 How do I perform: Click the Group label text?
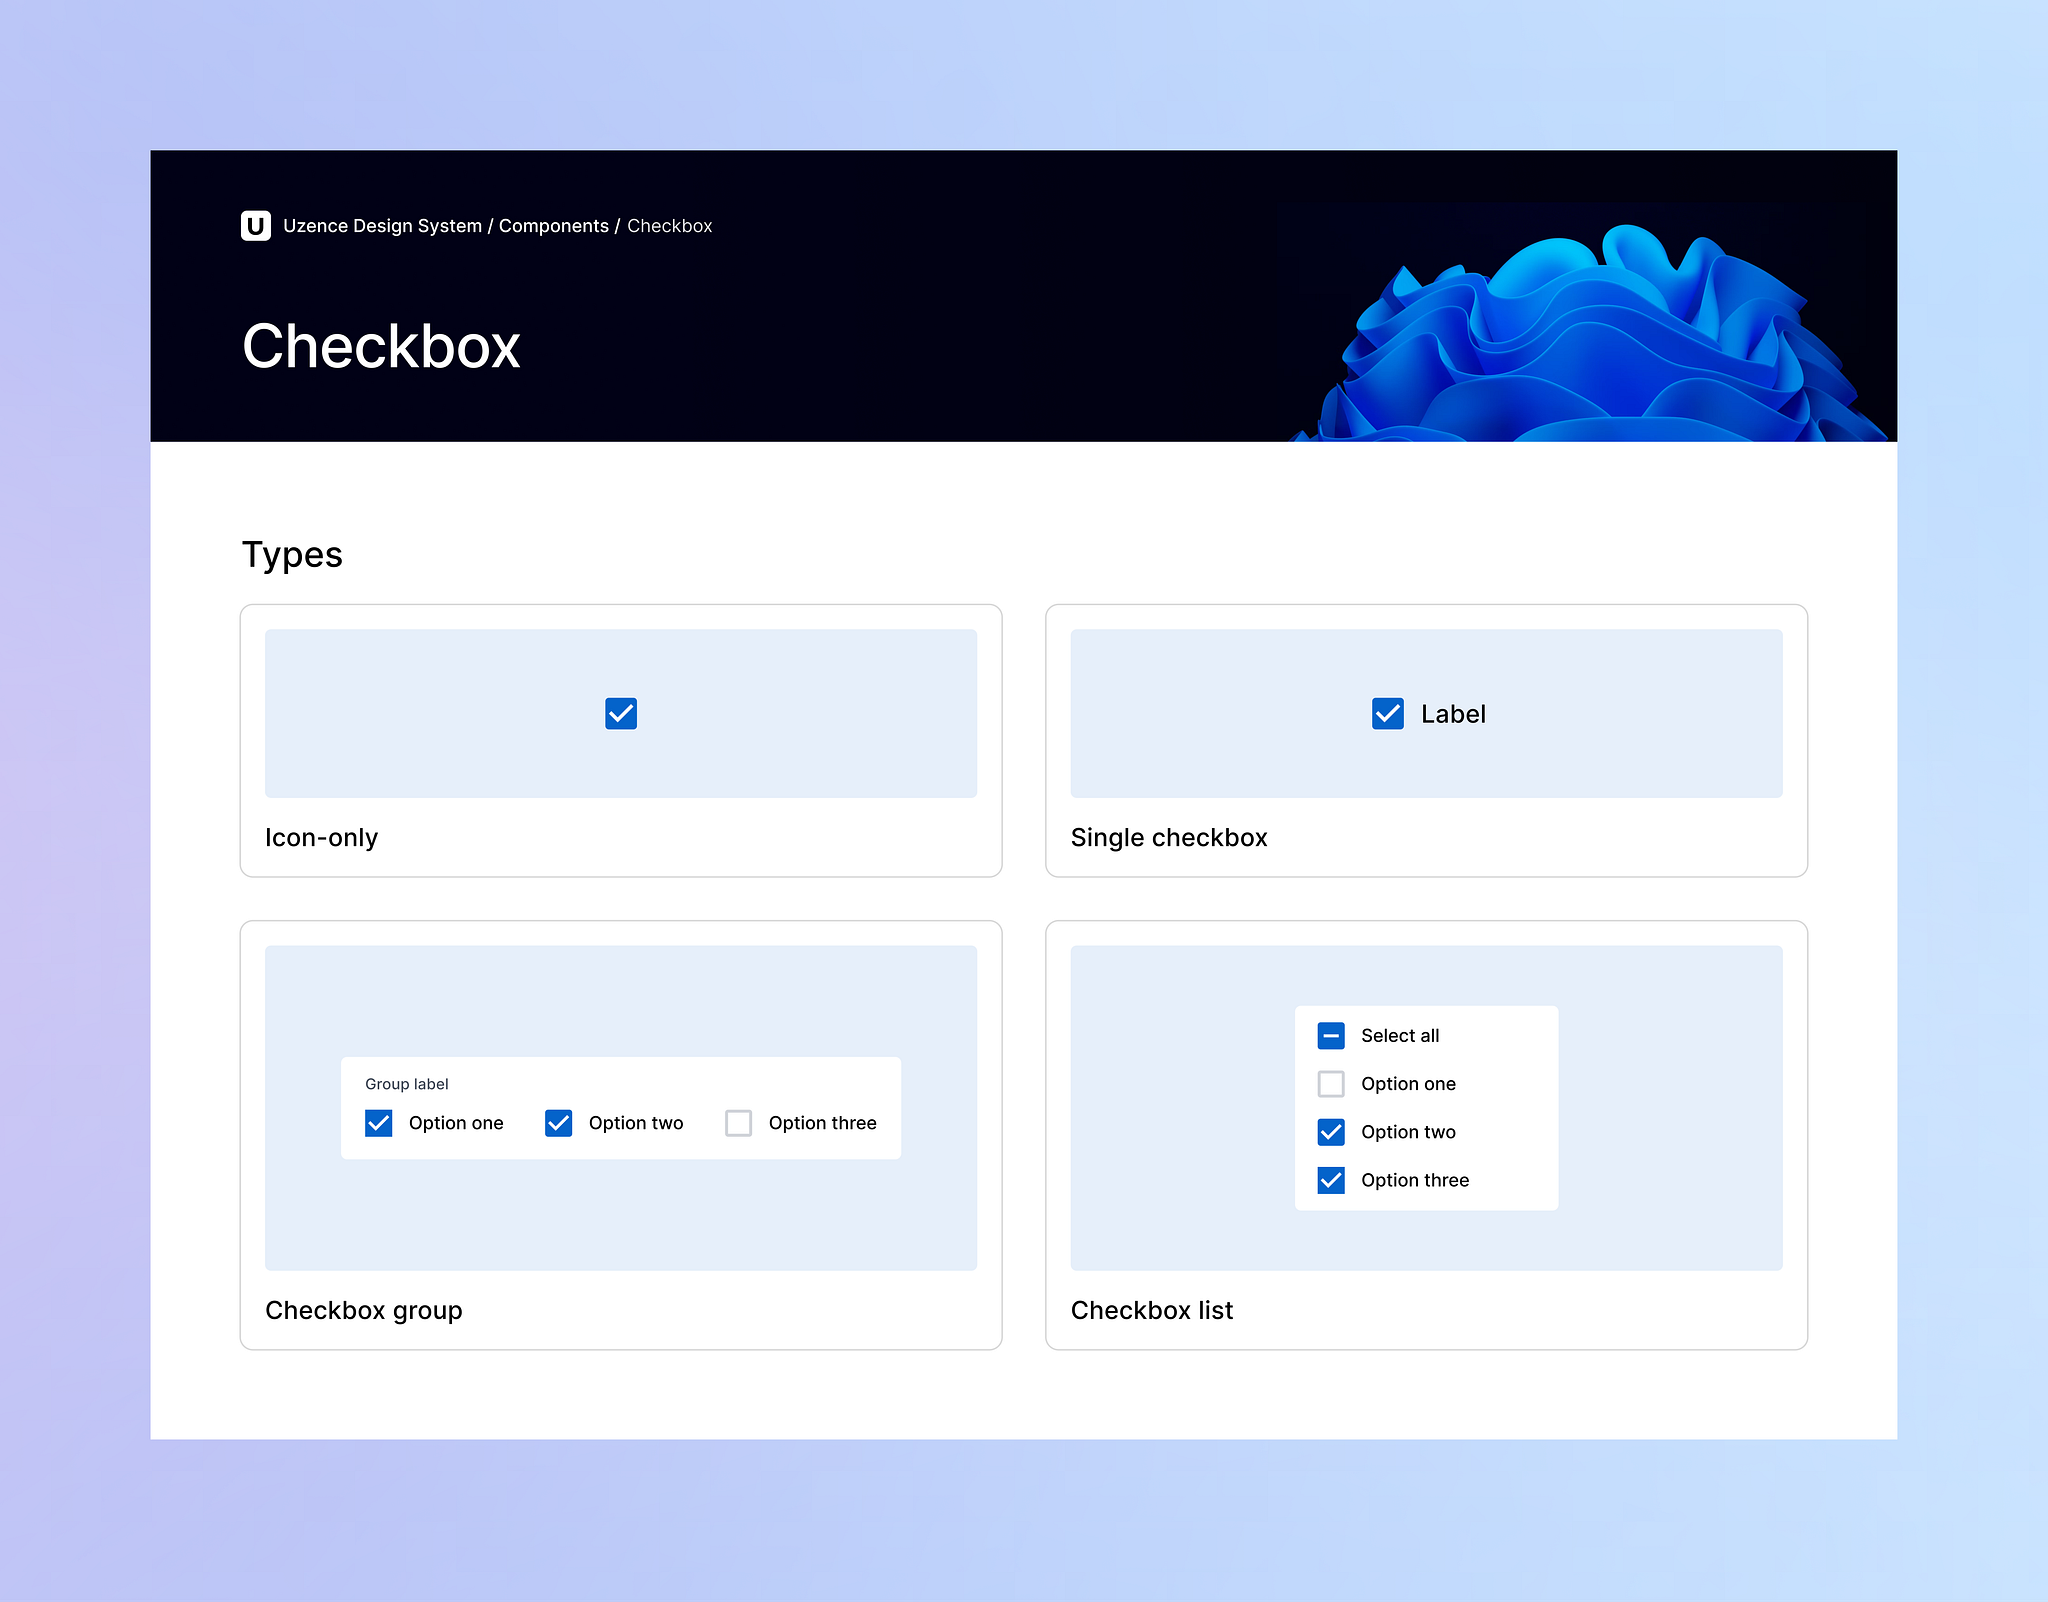tap(406, 1084)
